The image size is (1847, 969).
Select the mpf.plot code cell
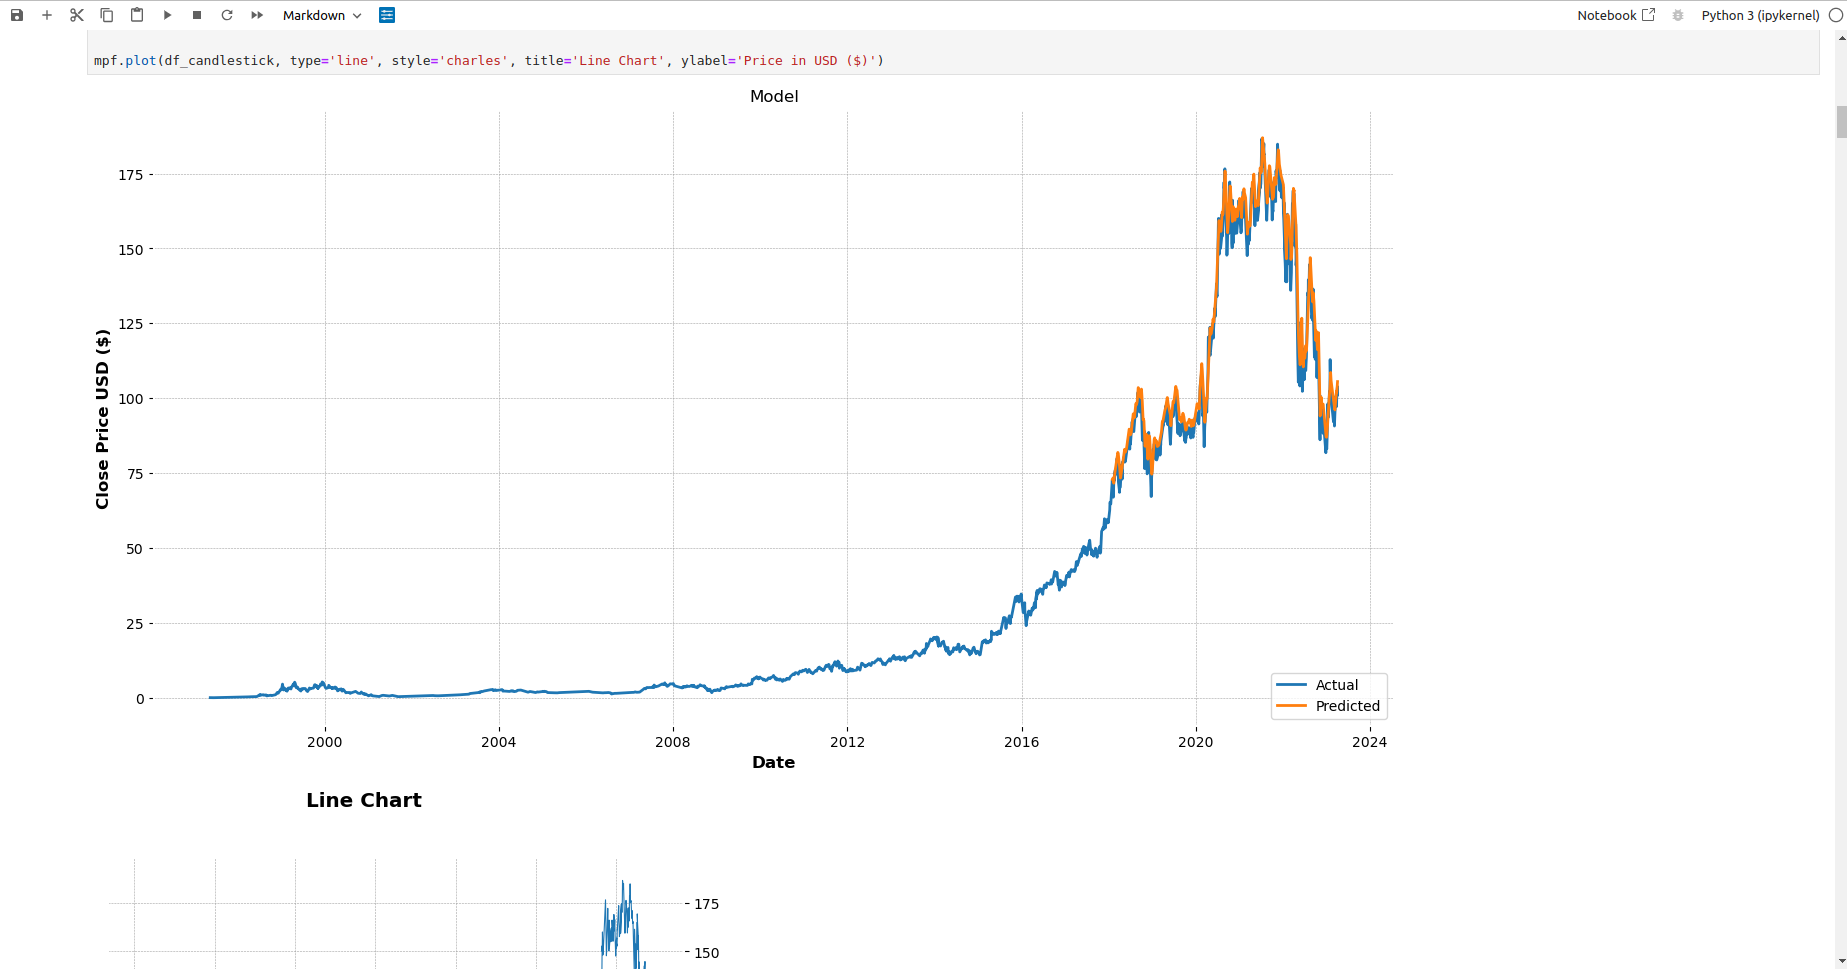pos(487,60)
